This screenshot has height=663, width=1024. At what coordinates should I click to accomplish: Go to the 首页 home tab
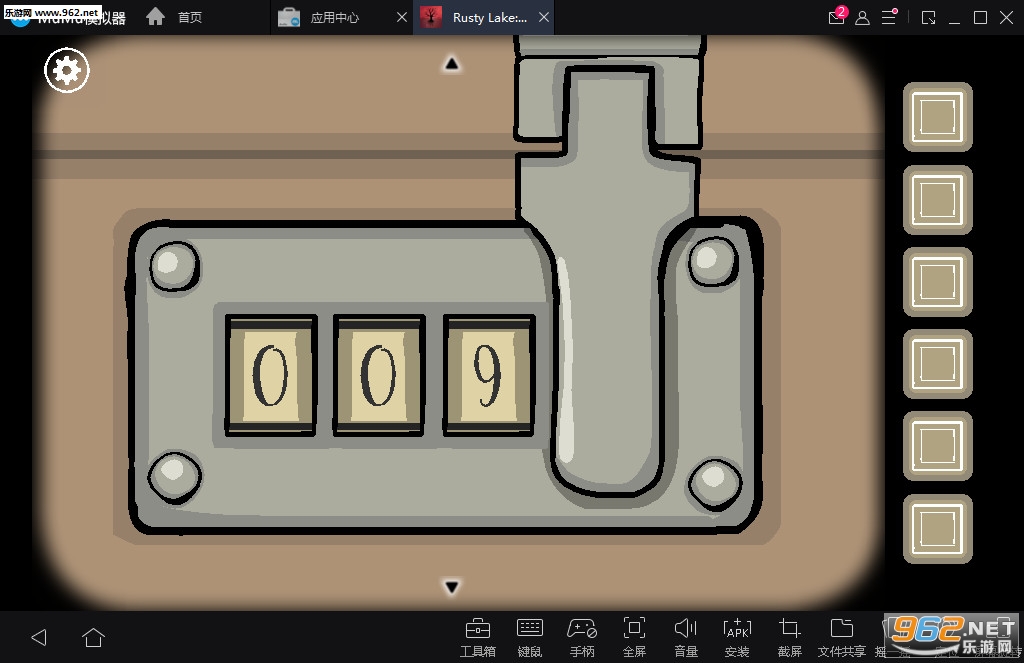[189, 18]
